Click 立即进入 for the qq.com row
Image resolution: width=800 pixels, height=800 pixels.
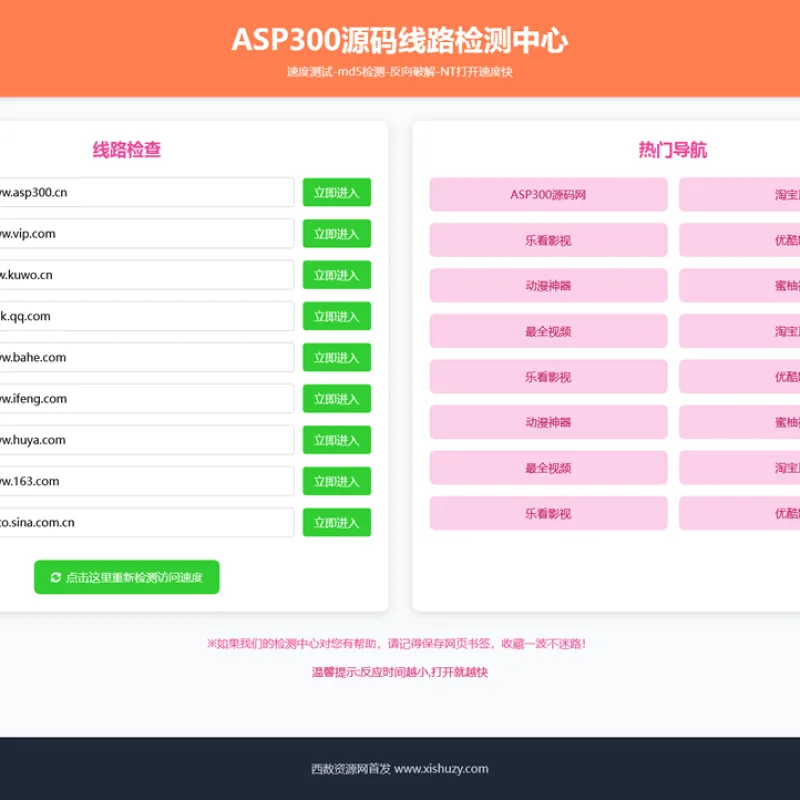(337, 316)
